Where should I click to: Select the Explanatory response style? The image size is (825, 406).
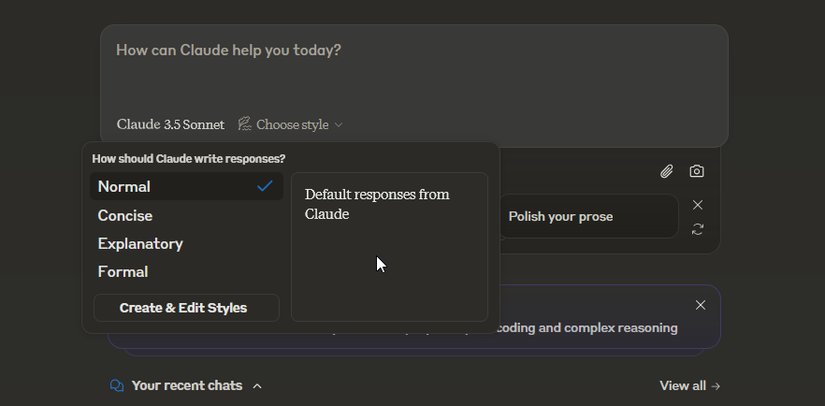point(186,243)
